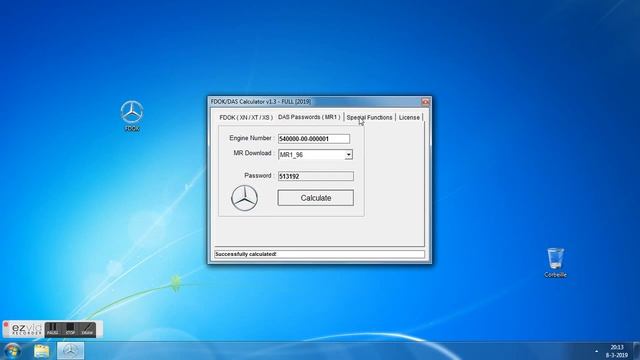Open the Corbeille recycle bin icon
The height and width of the screenshot is (360, 640).
(x=556, y=262)
